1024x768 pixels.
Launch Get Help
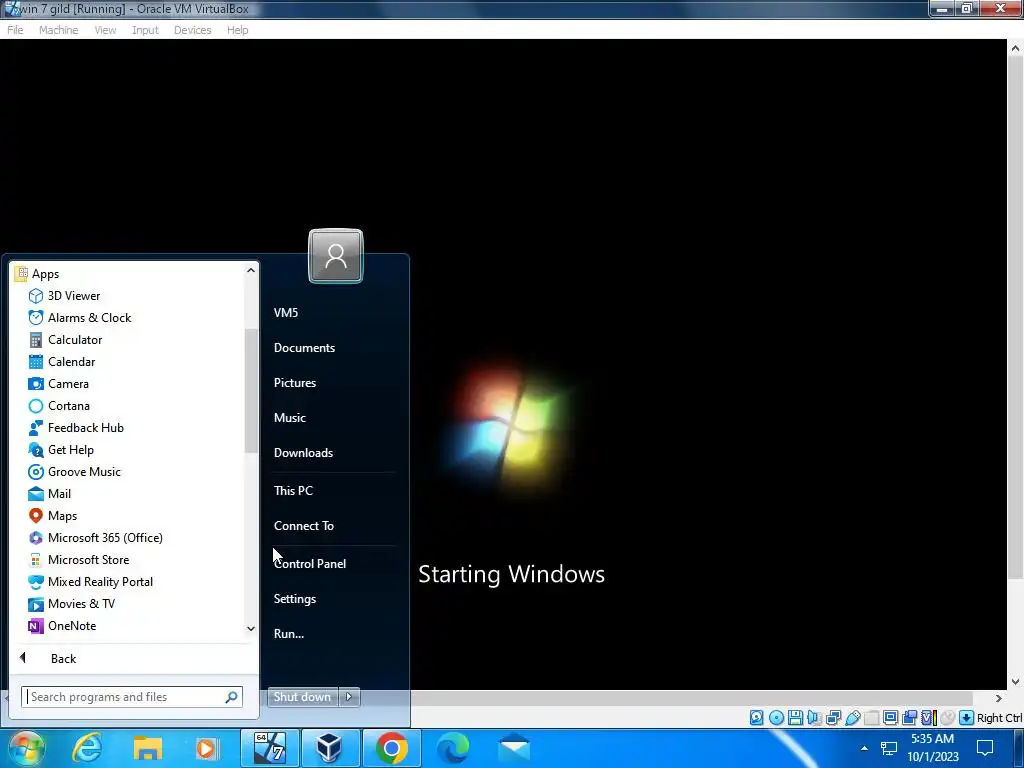(x=61, y=450)
